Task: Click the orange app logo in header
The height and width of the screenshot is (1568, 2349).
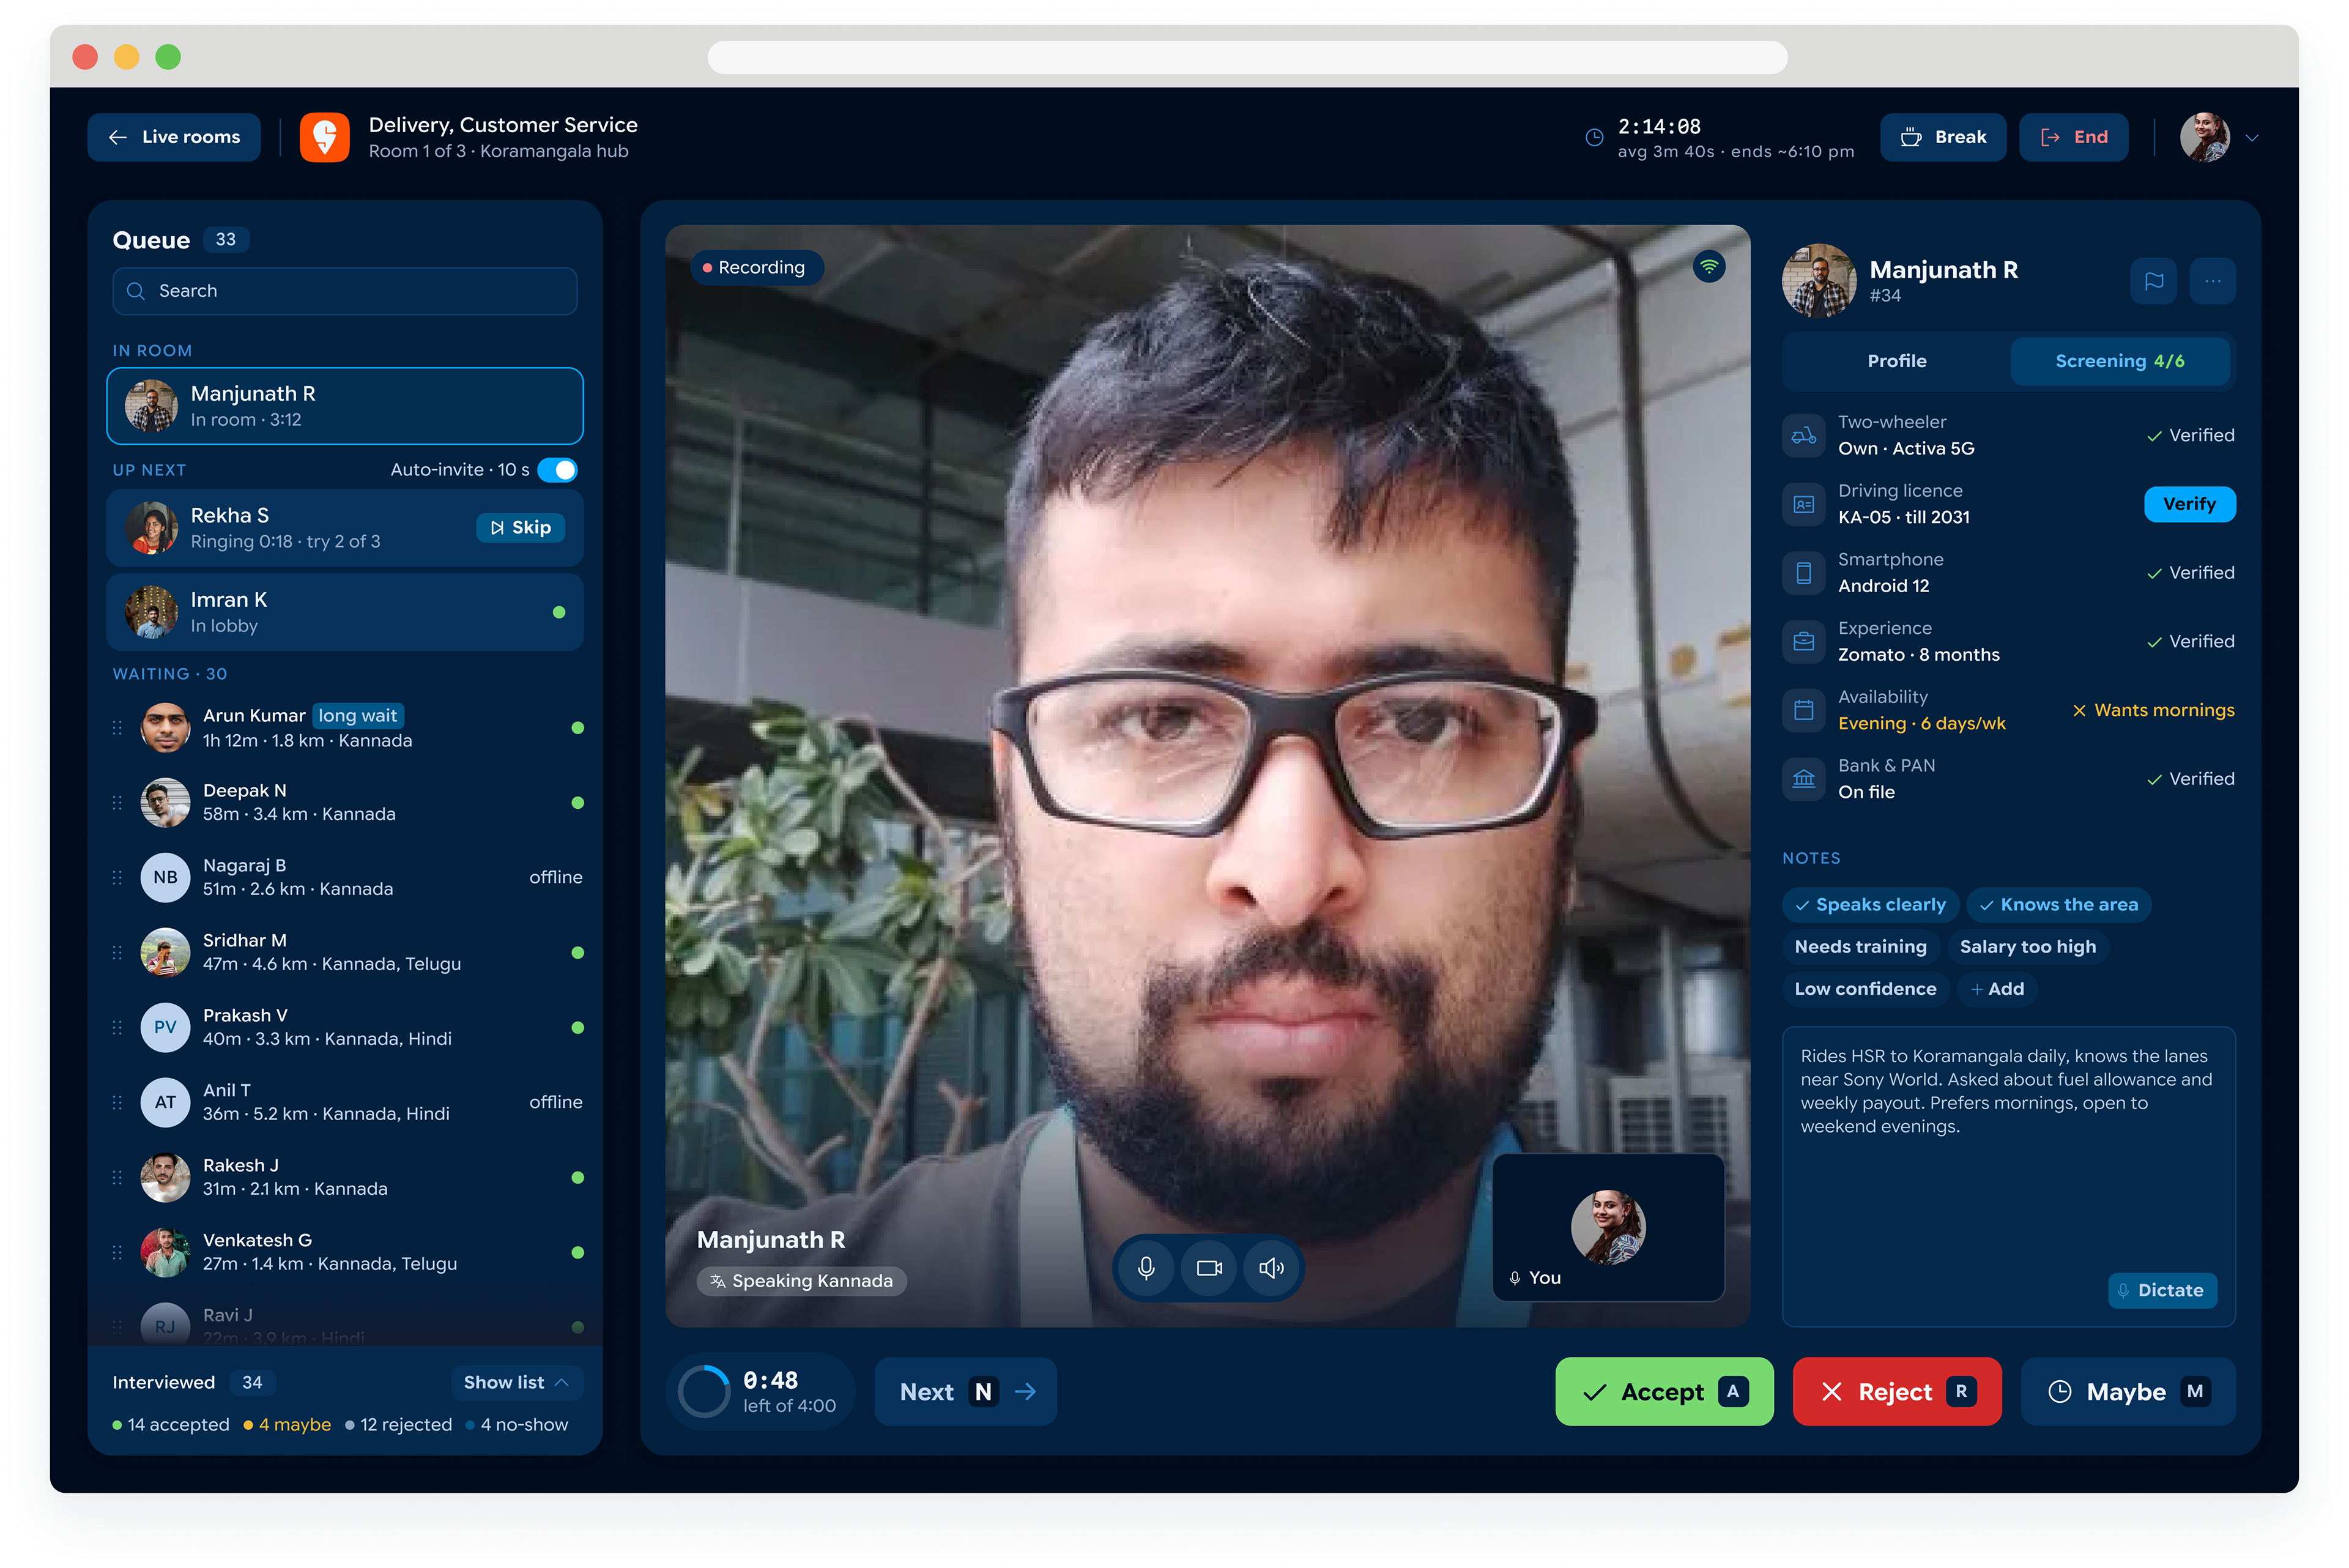Action: [324, 137]
